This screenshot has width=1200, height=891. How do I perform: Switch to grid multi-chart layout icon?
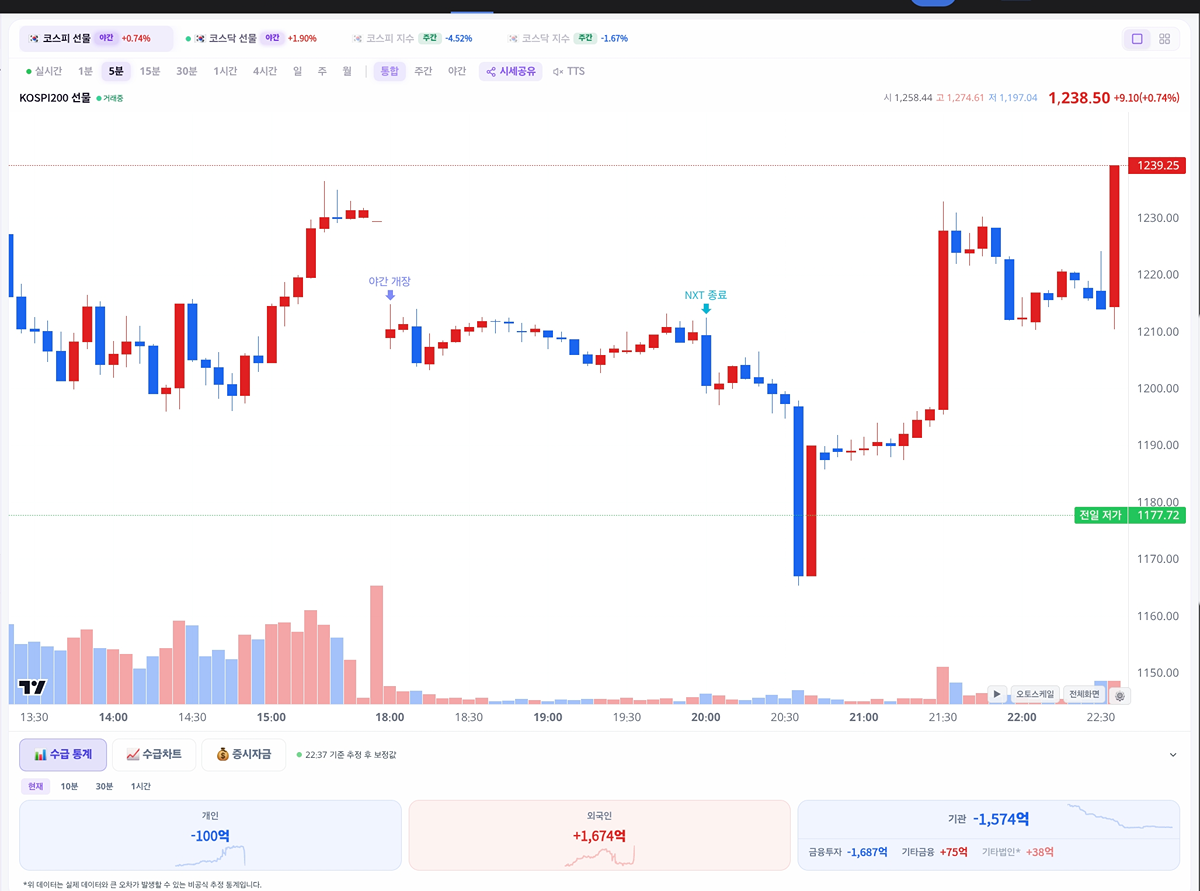[x=1164, y=39]
